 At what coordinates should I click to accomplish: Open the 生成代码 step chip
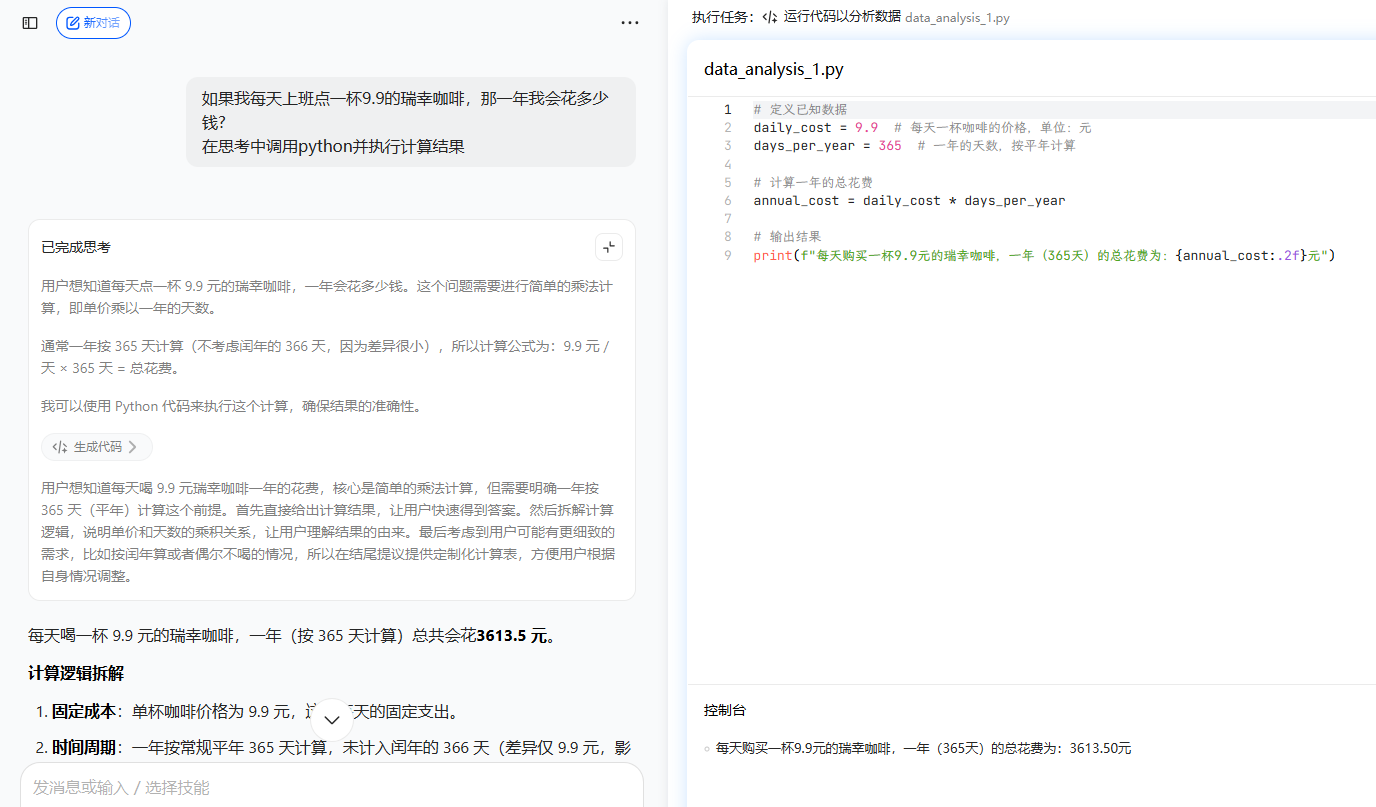coord(97,447)
